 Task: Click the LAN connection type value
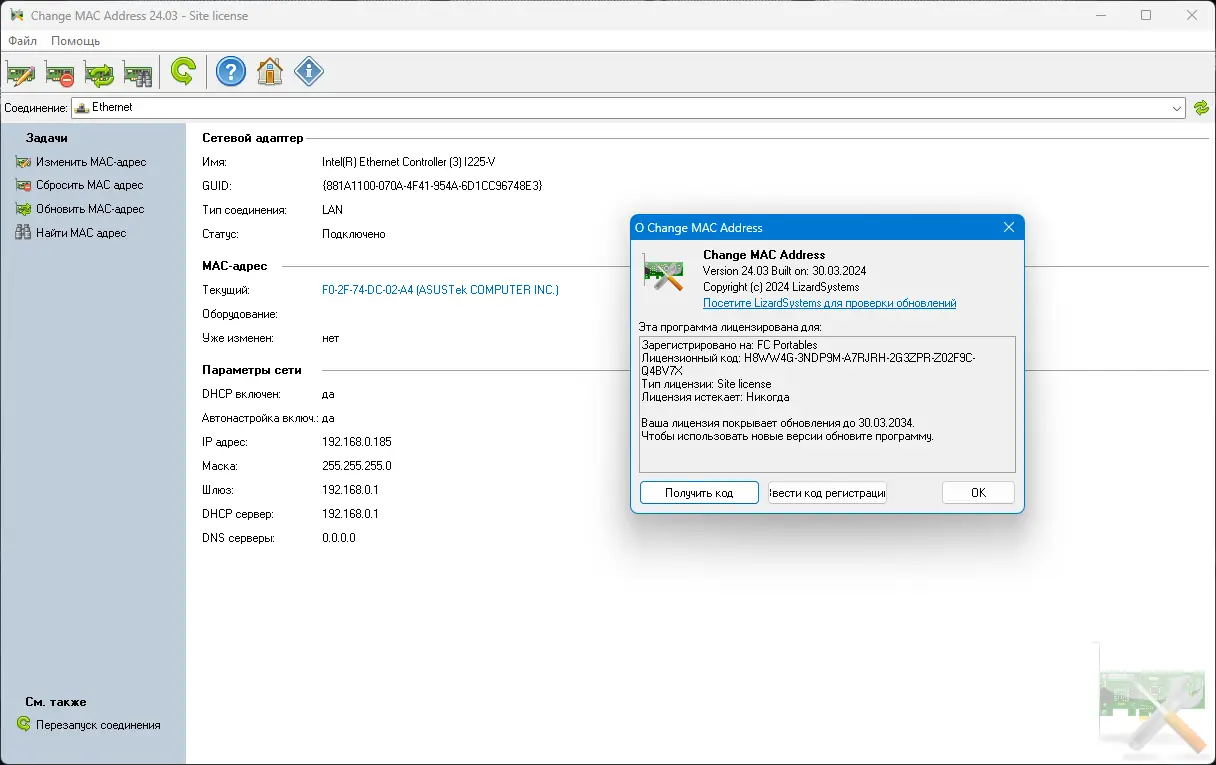coord(332,210)
